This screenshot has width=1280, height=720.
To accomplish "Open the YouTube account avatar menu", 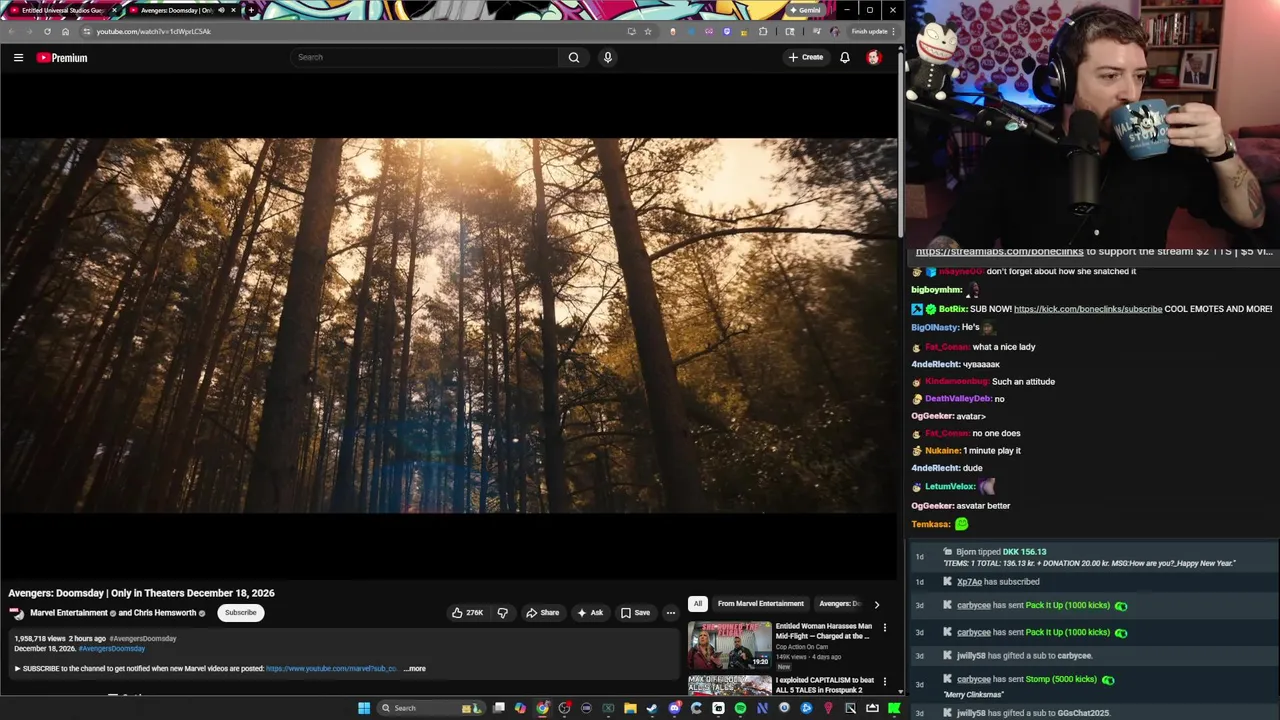I will (873, 57).
